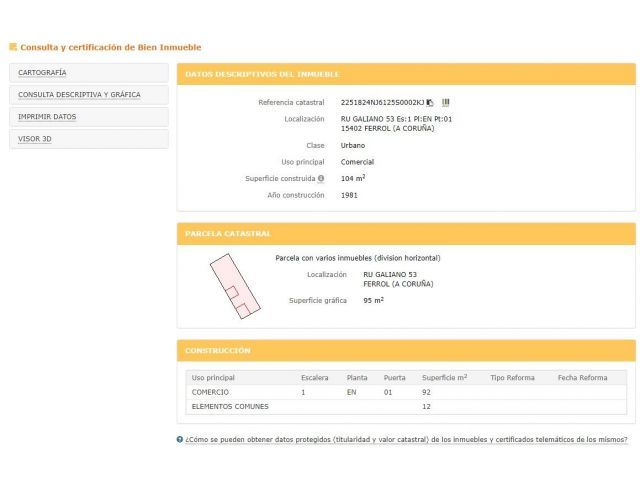Copy the cadastral reference with the copy icon
Screen dimensions: 640x480
click(430, 102)
